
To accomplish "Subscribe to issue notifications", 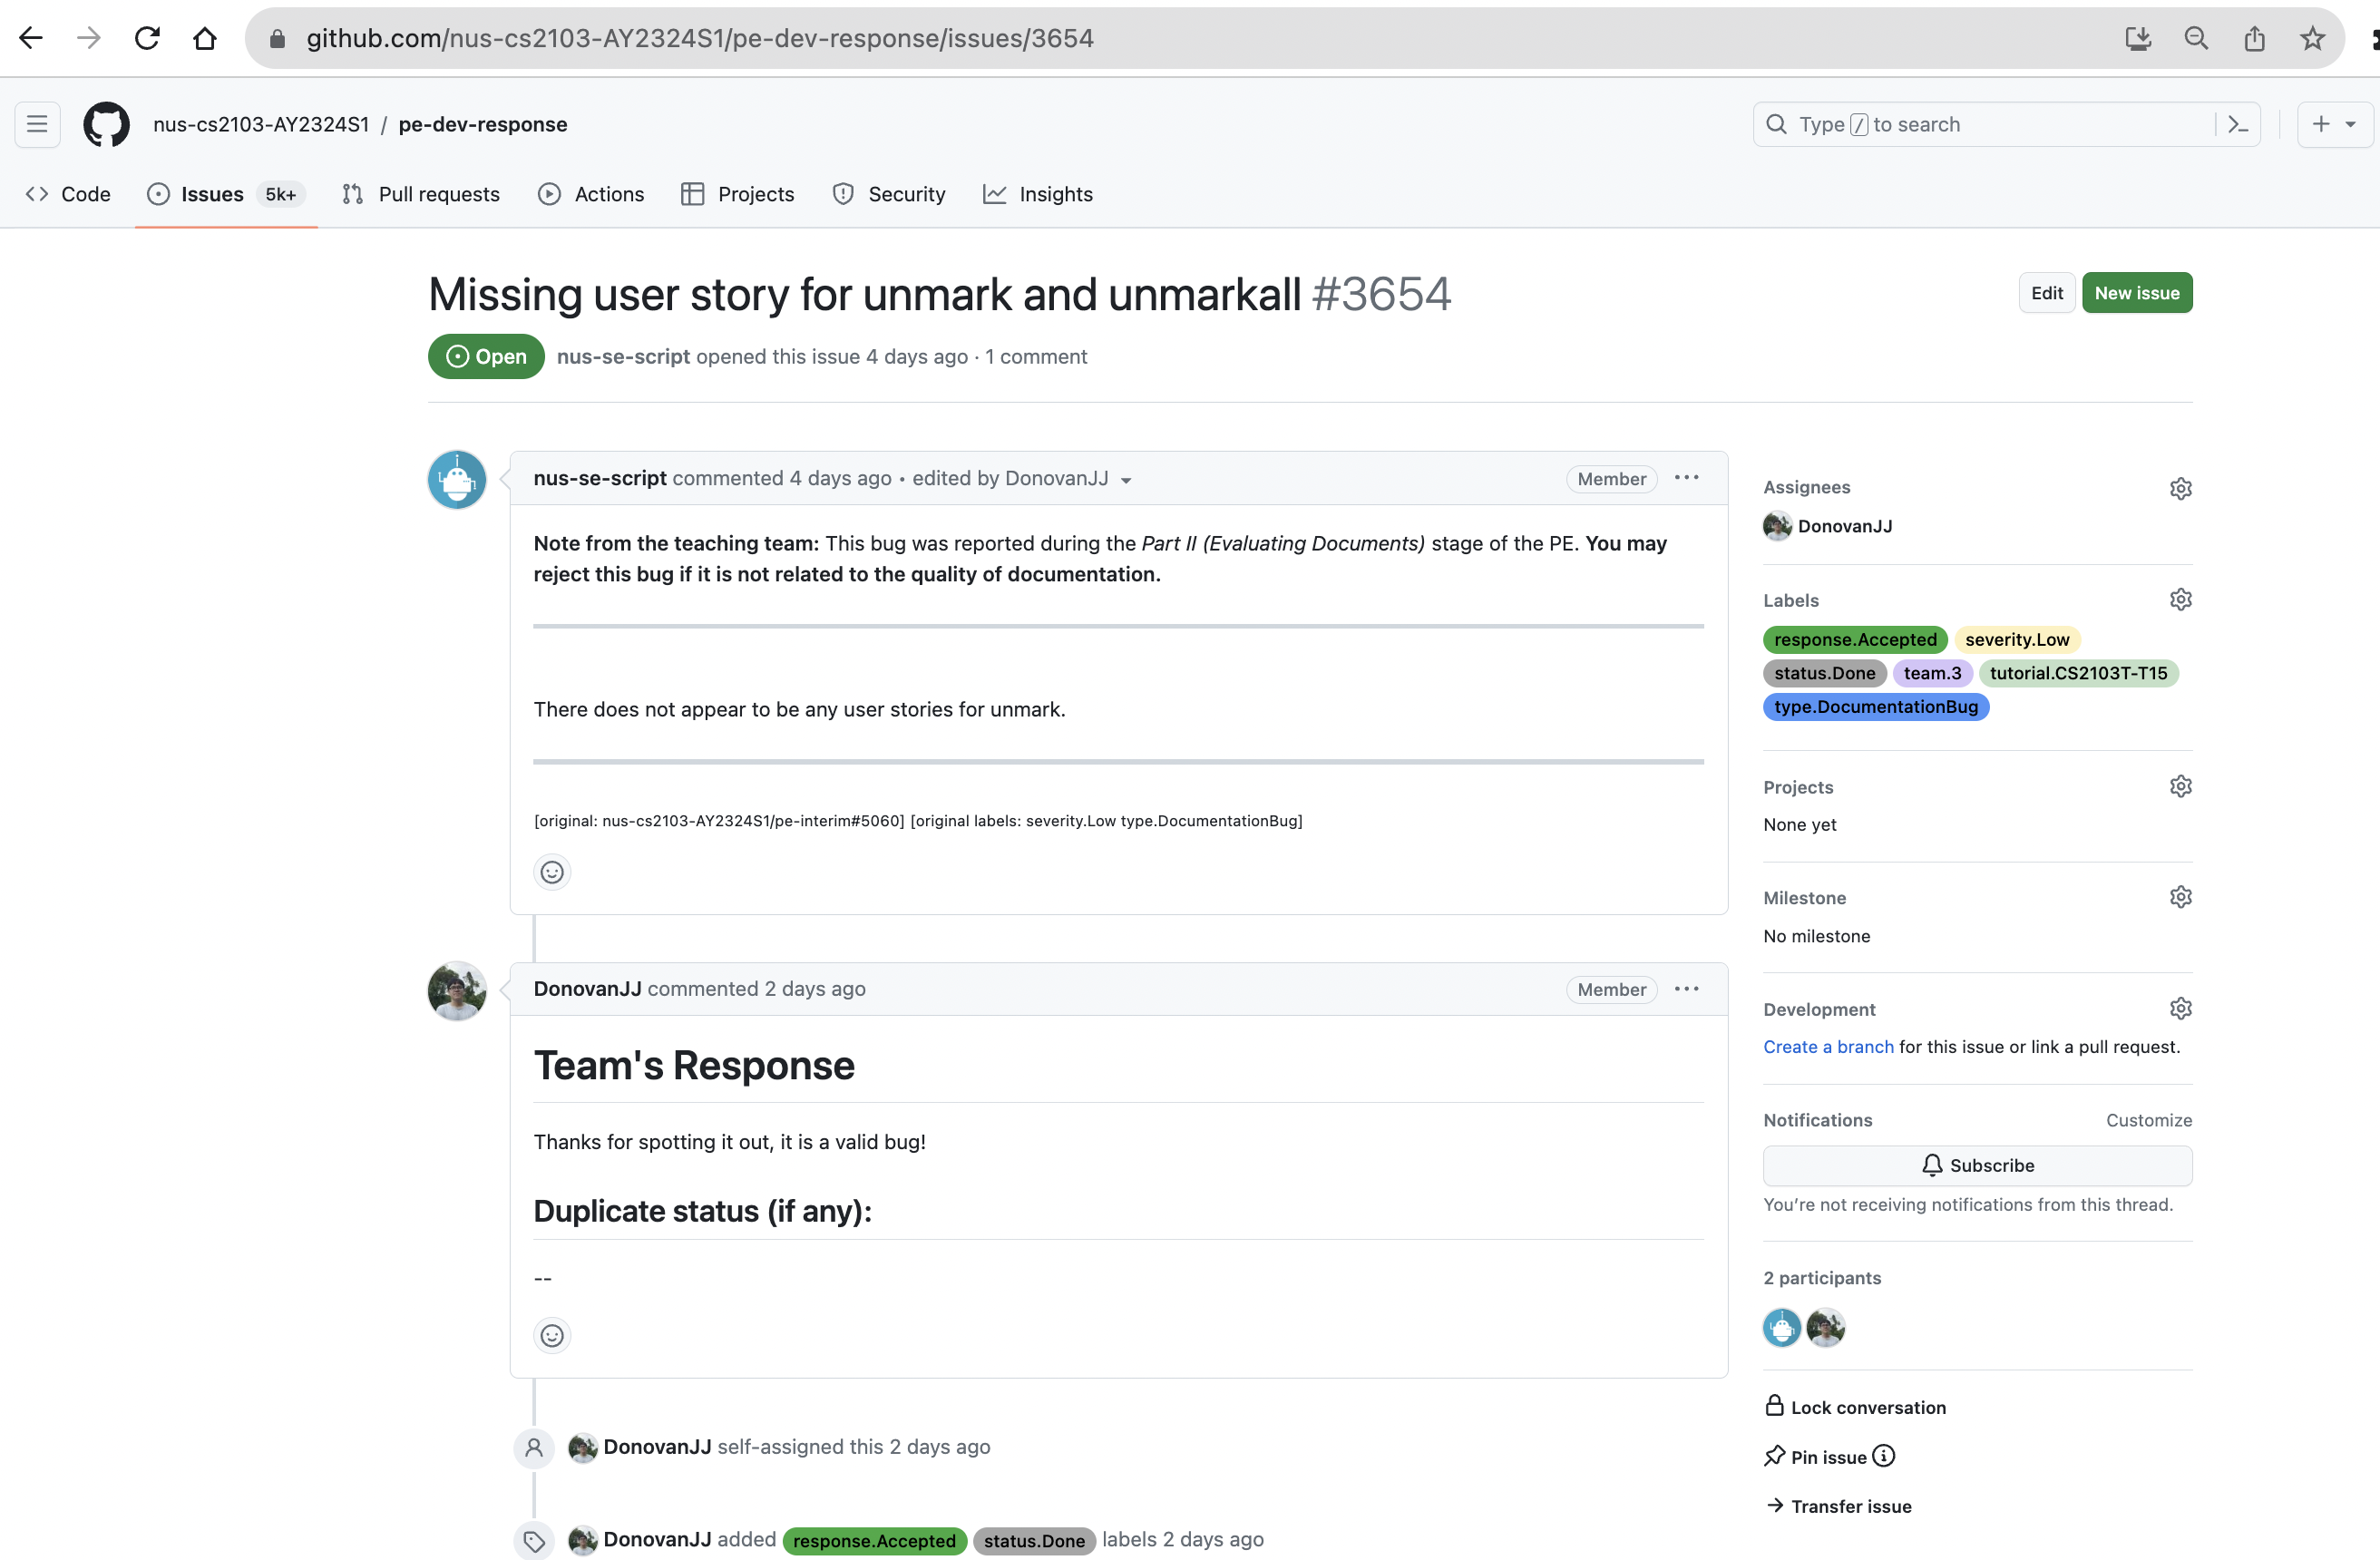I will pos(1977,1165).
